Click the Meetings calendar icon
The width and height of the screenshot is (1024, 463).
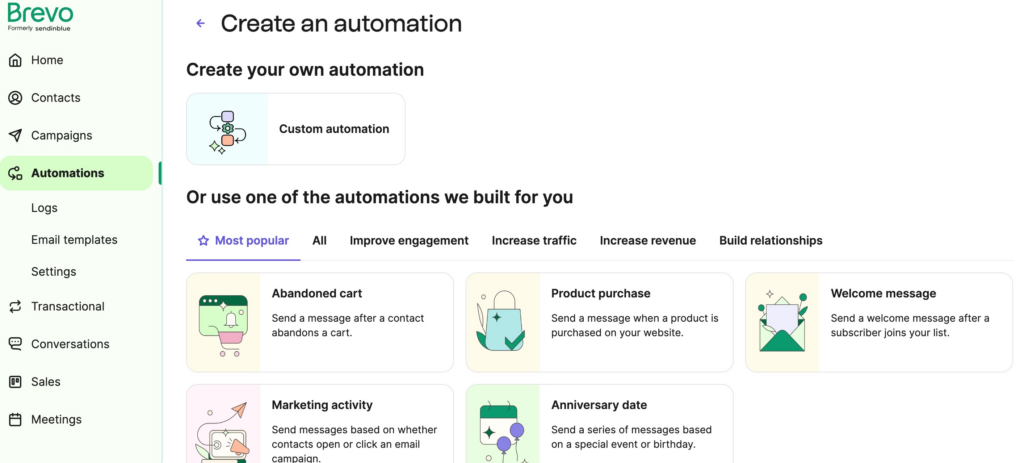pos(15,420)
